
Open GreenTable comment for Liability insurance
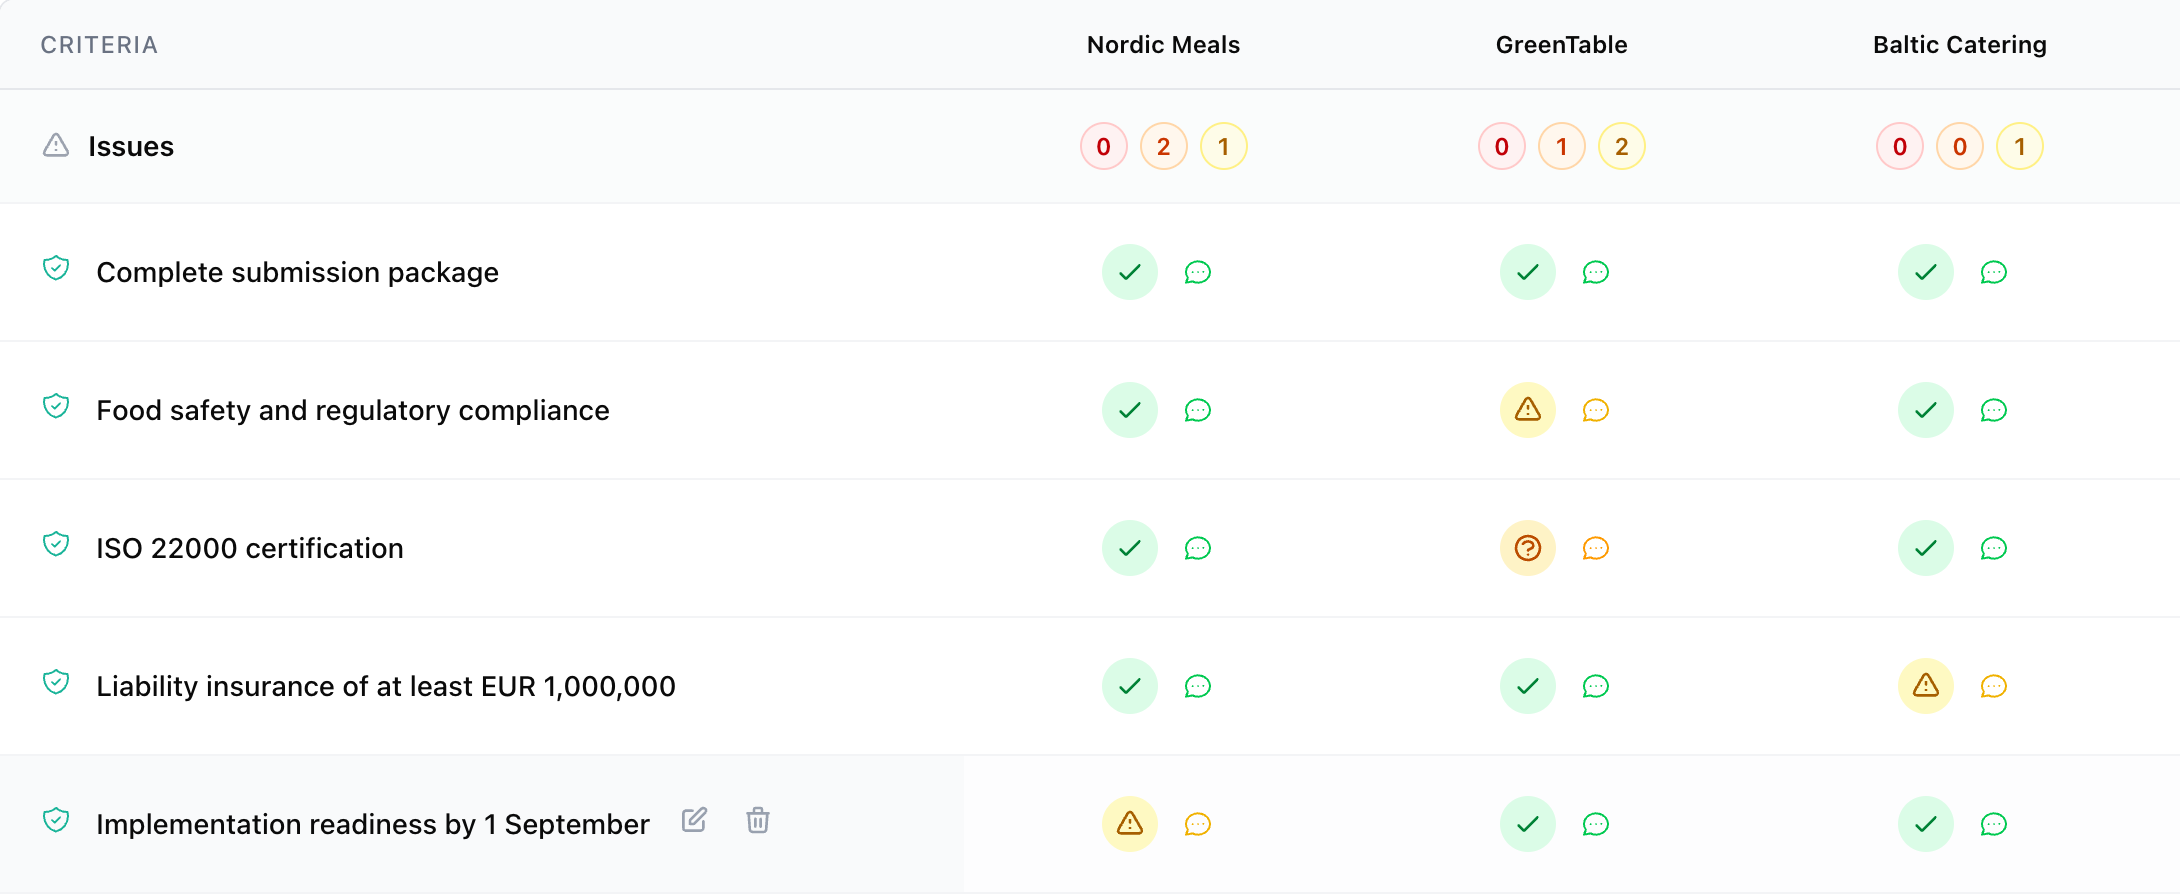click(1596, 686)
